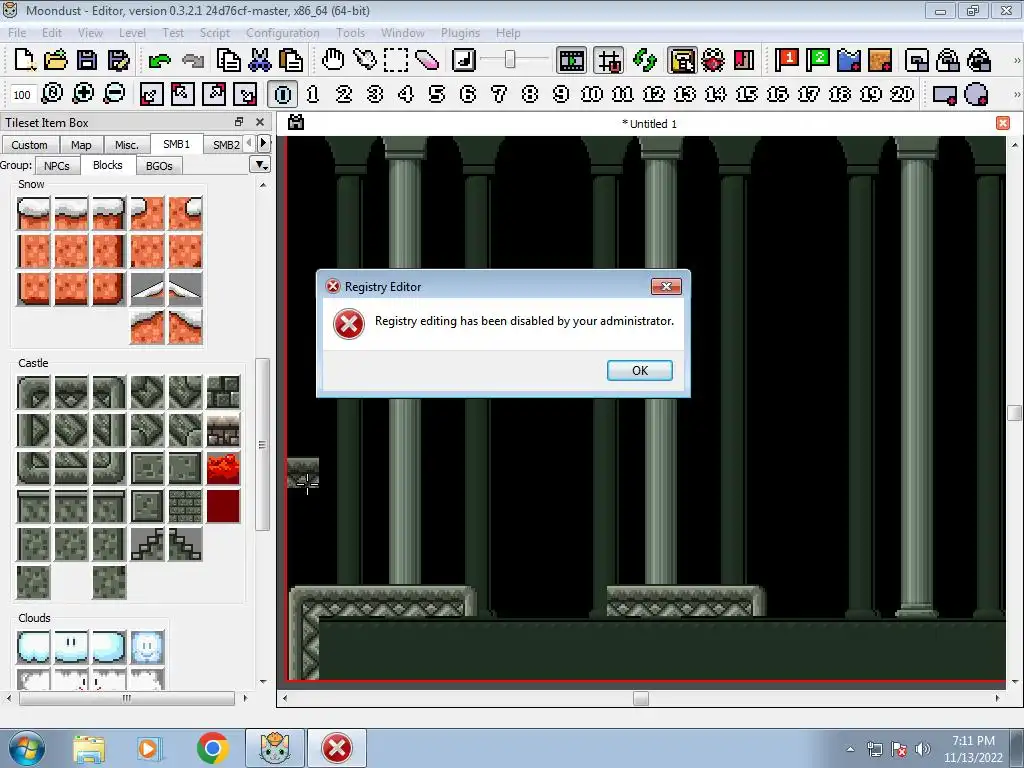Click the dark padlock lock icon

click(980, 60)
